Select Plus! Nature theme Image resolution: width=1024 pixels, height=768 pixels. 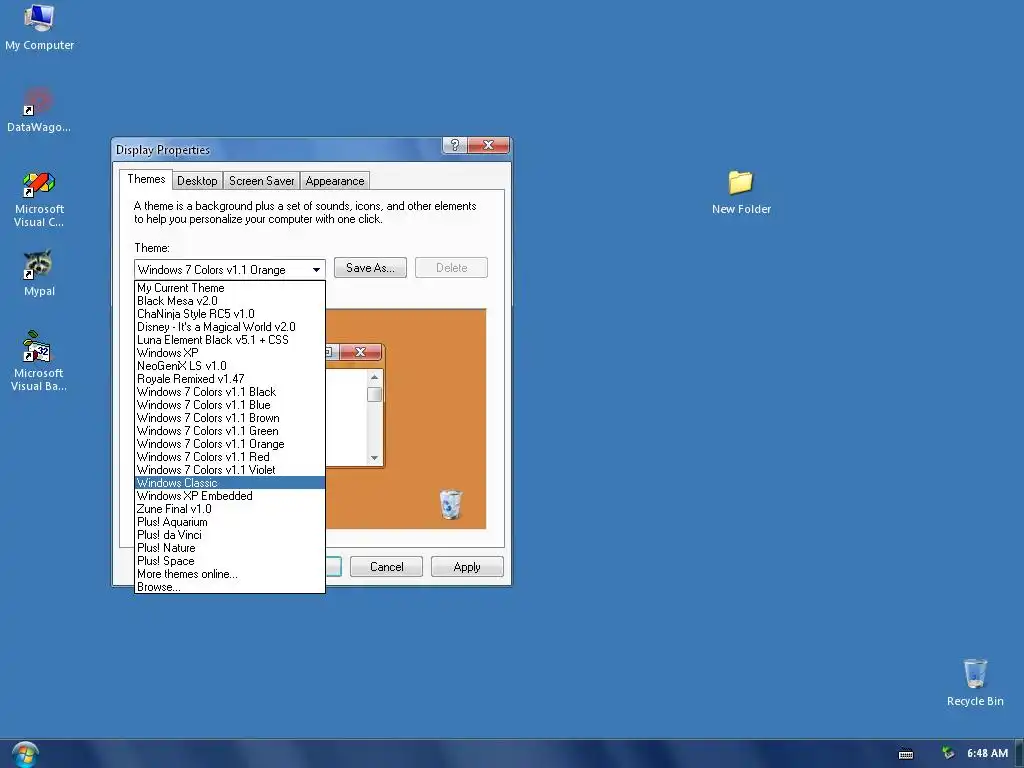230,548
